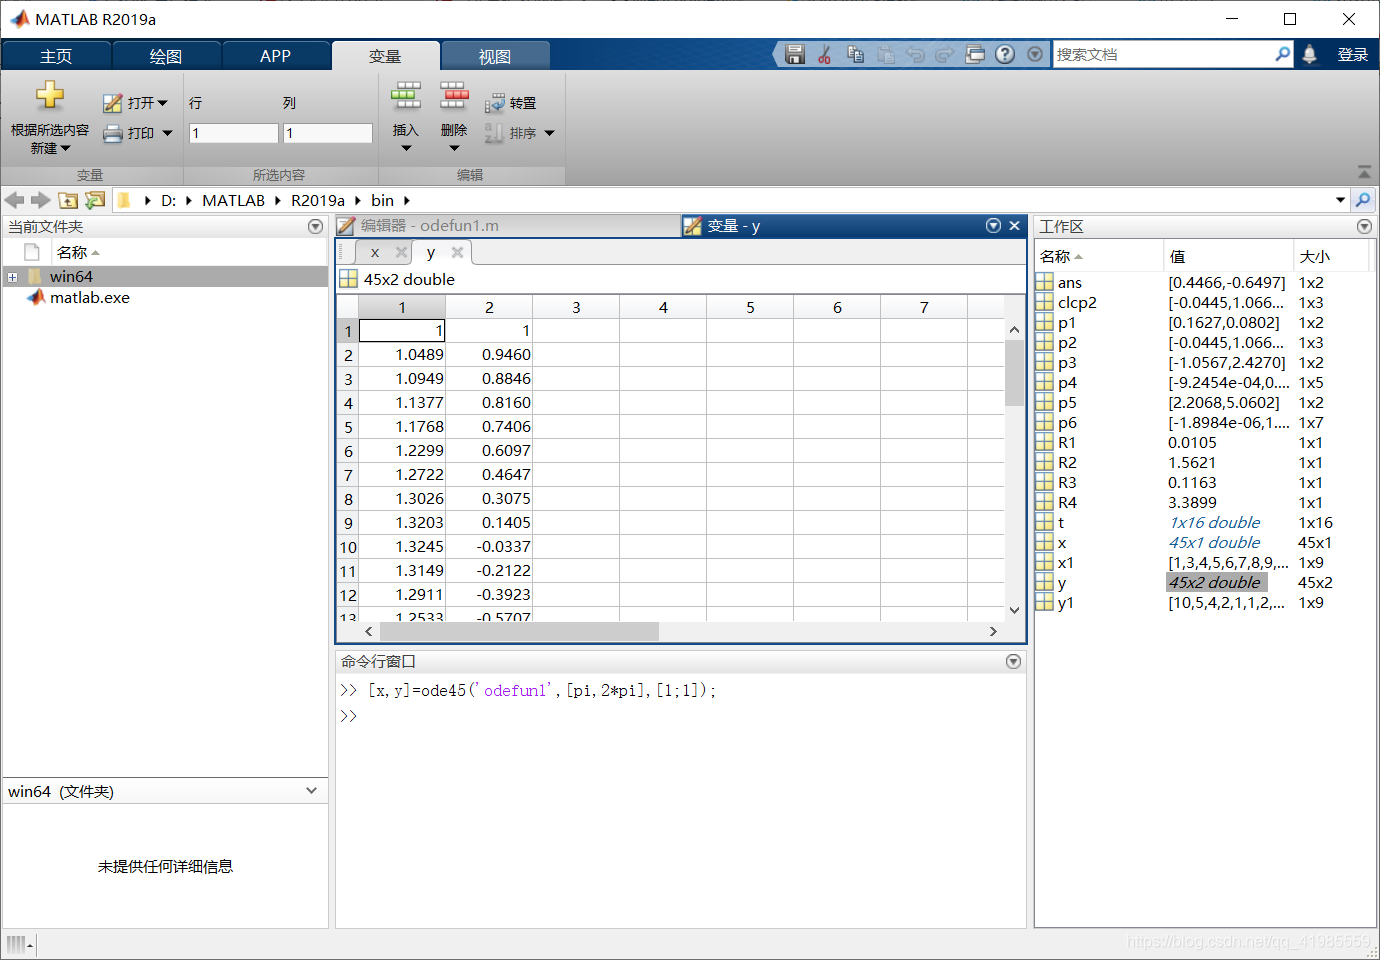Image resolution: width=1380 pixels, height=960 pixels.
Task: Click the Save icon in quick access toolbar
Action: pos(795,54)
